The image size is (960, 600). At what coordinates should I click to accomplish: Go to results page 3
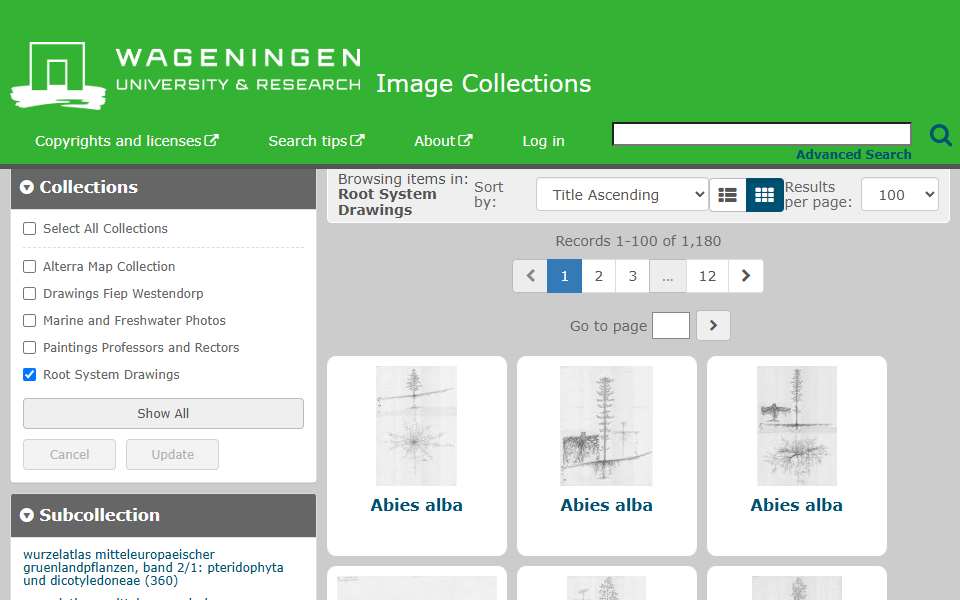coord(632,276)
